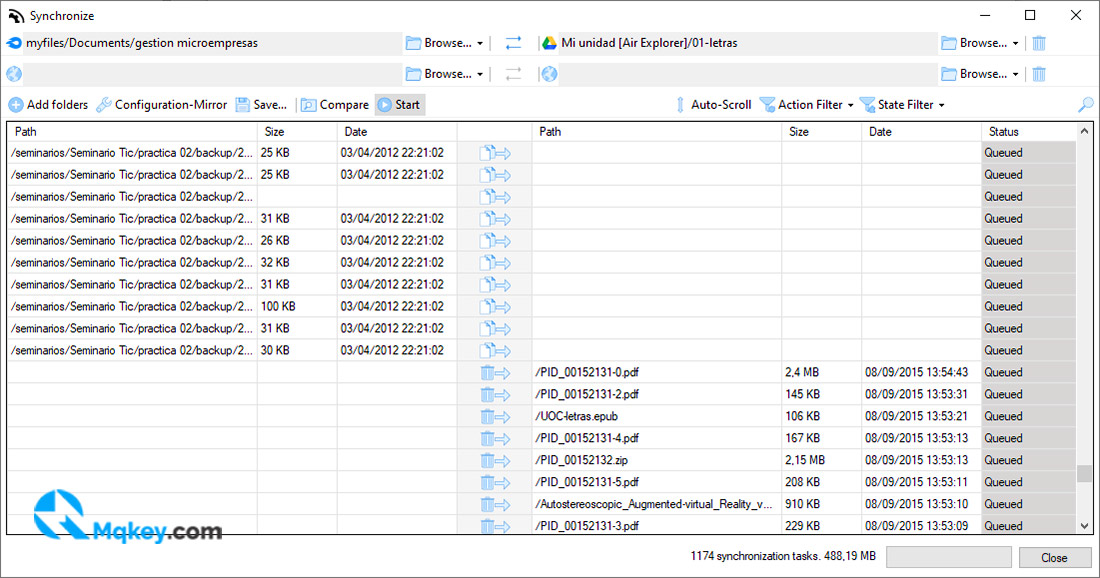The height and width of the screenshot is (578, 1100).
Task: Click the delete action icon for /UOC-letras.epub
Action: tap(495, 416)
